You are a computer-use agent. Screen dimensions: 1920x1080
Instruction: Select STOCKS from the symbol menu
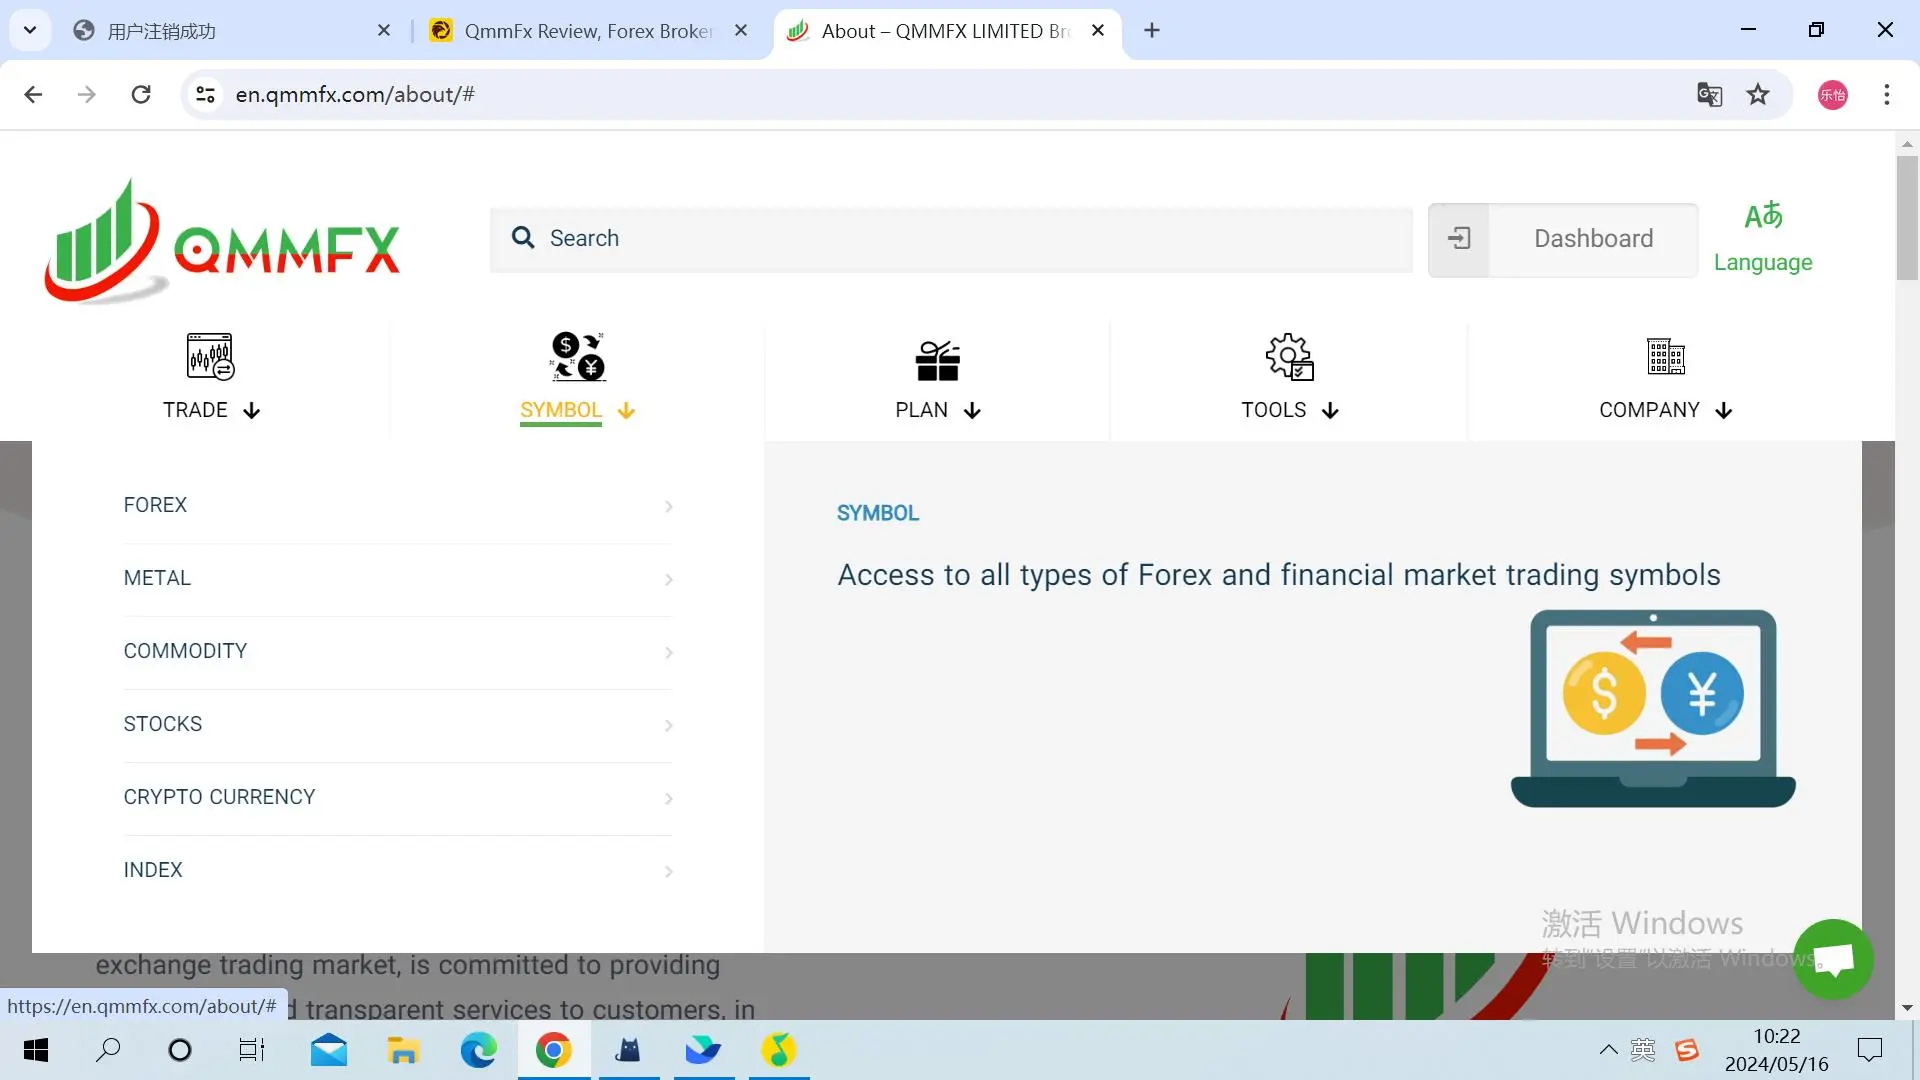(163, 724)
